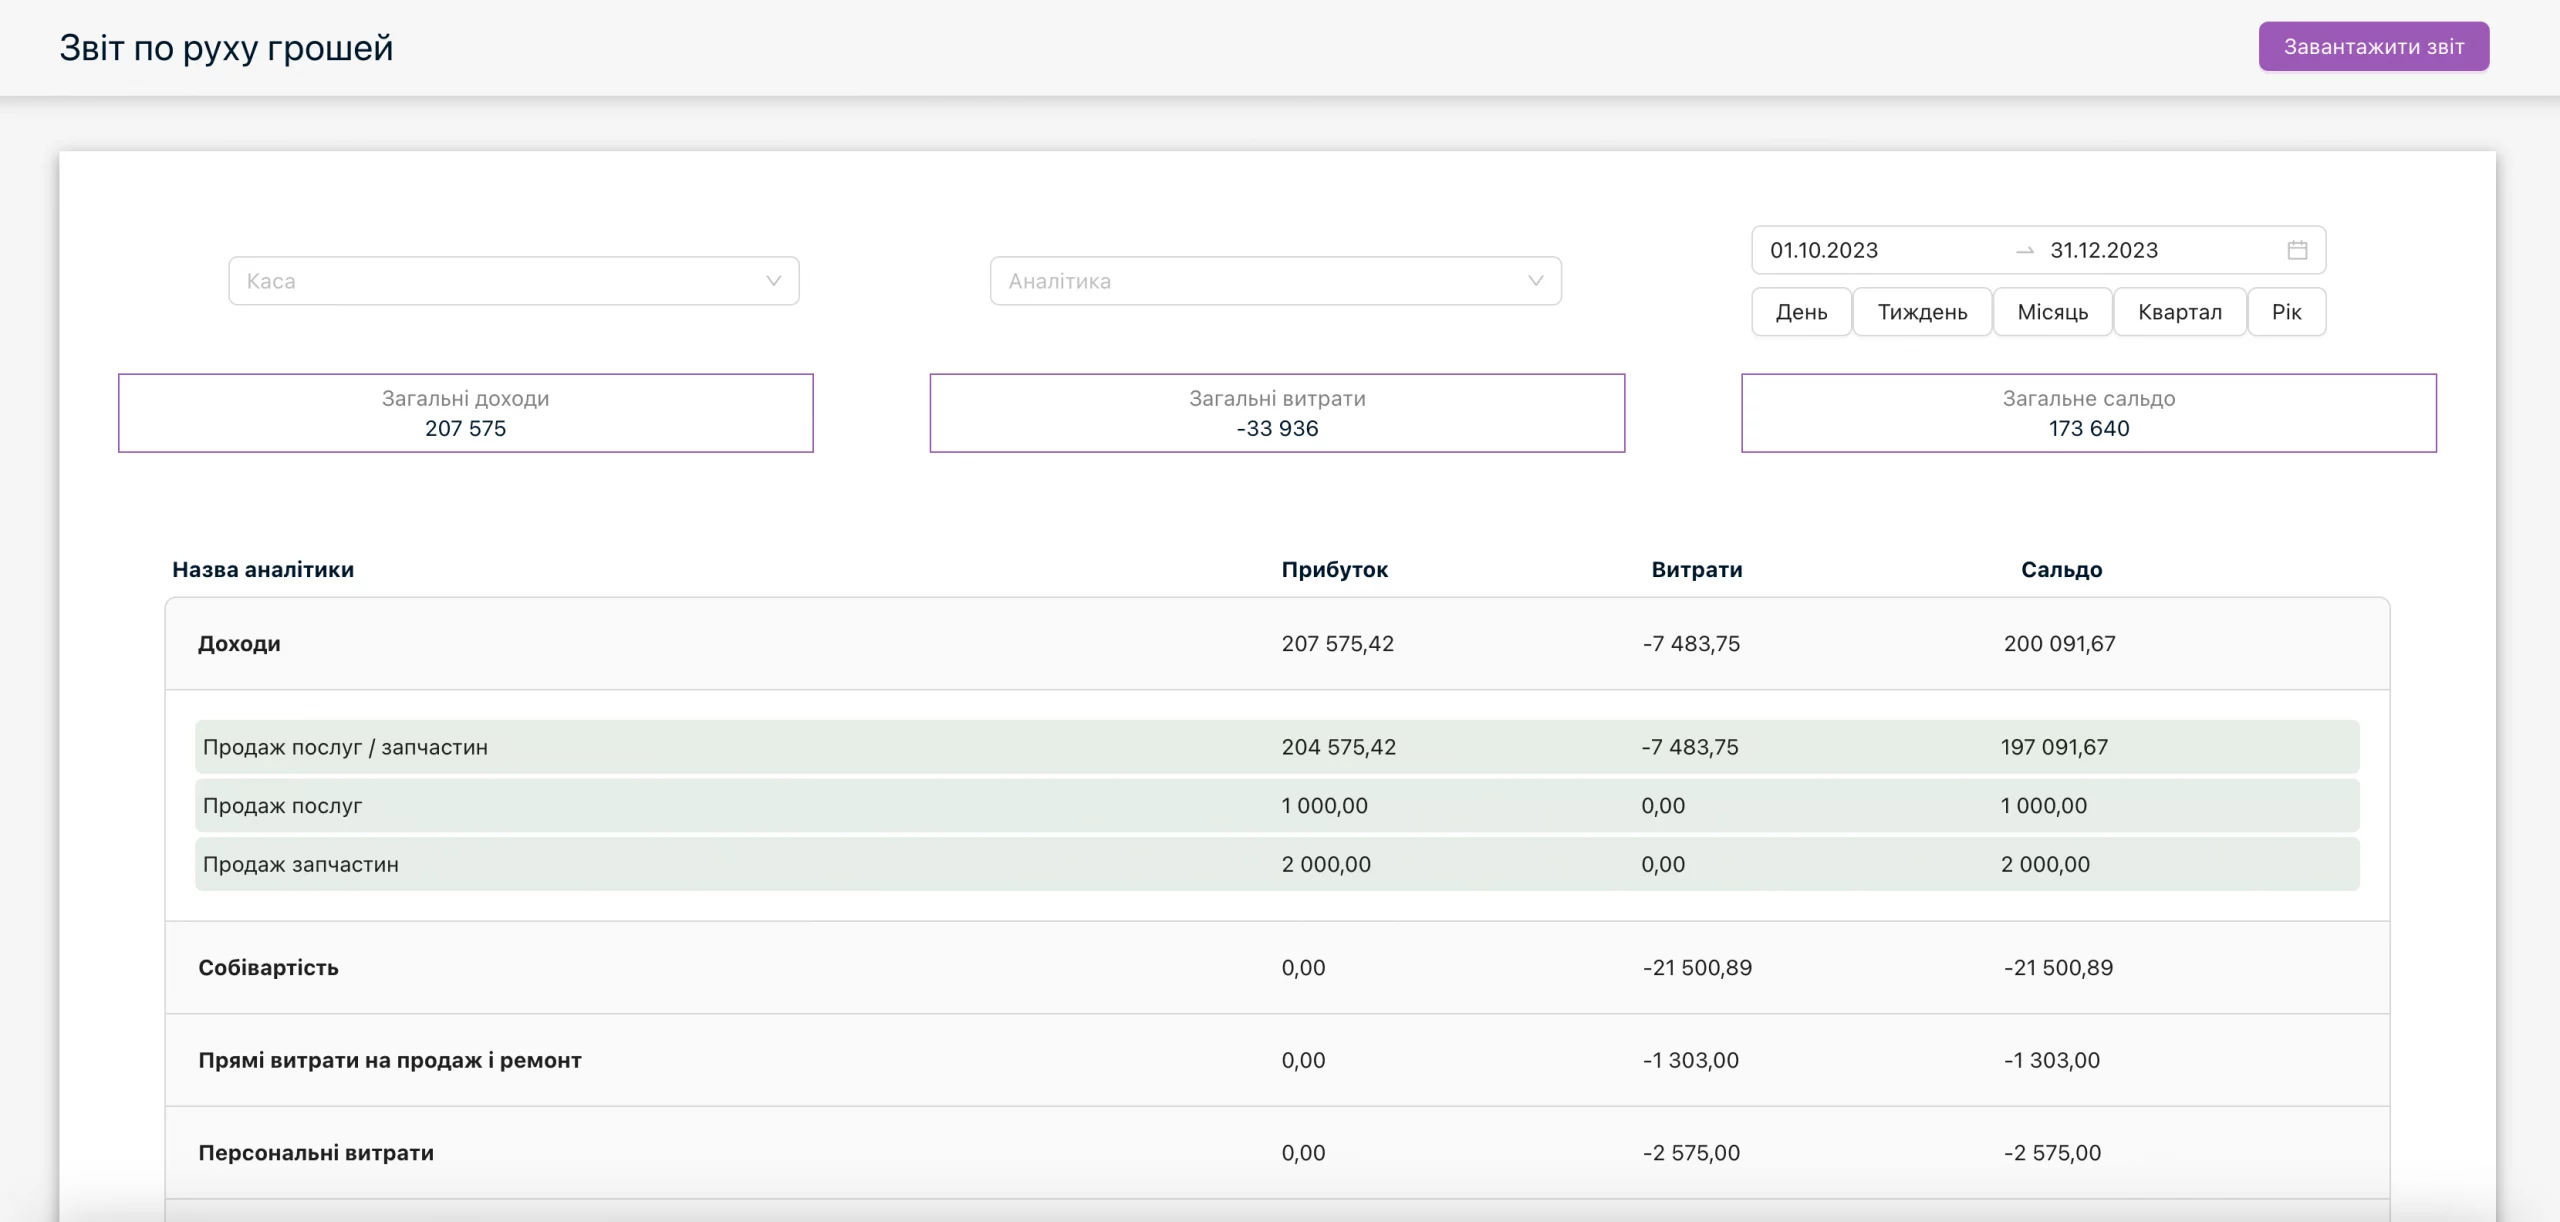Open the Аналітика dropdown chevron

(1536, 281)
